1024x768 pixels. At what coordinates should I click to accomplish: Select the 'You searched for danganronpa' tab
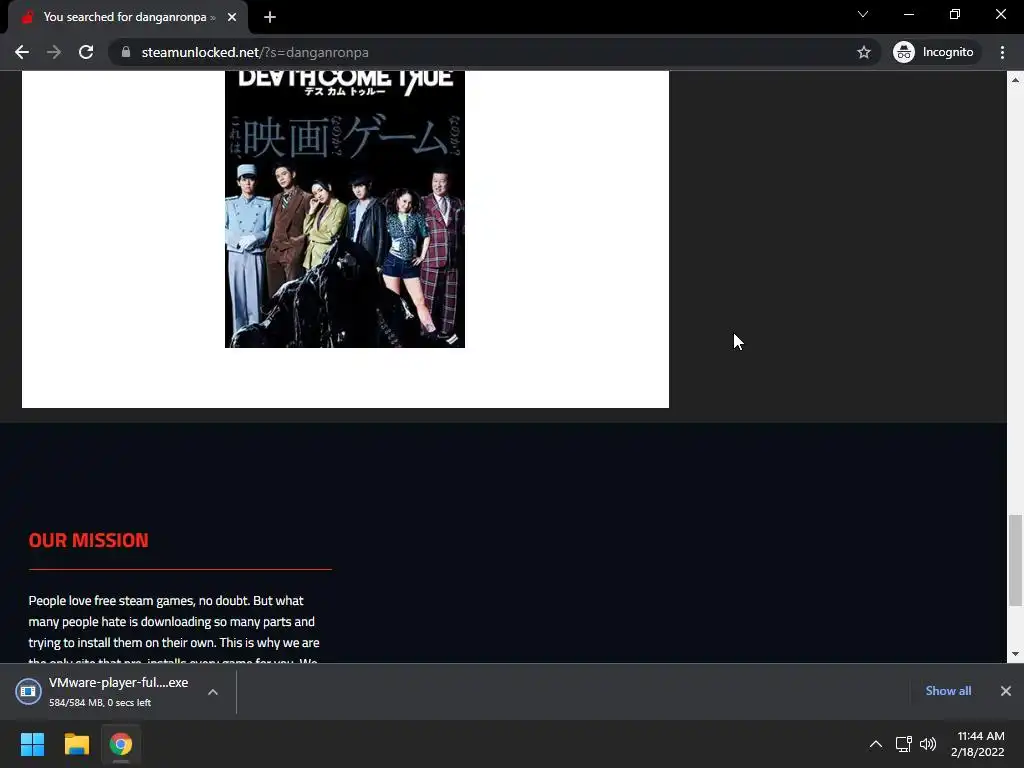pos(128,17)
